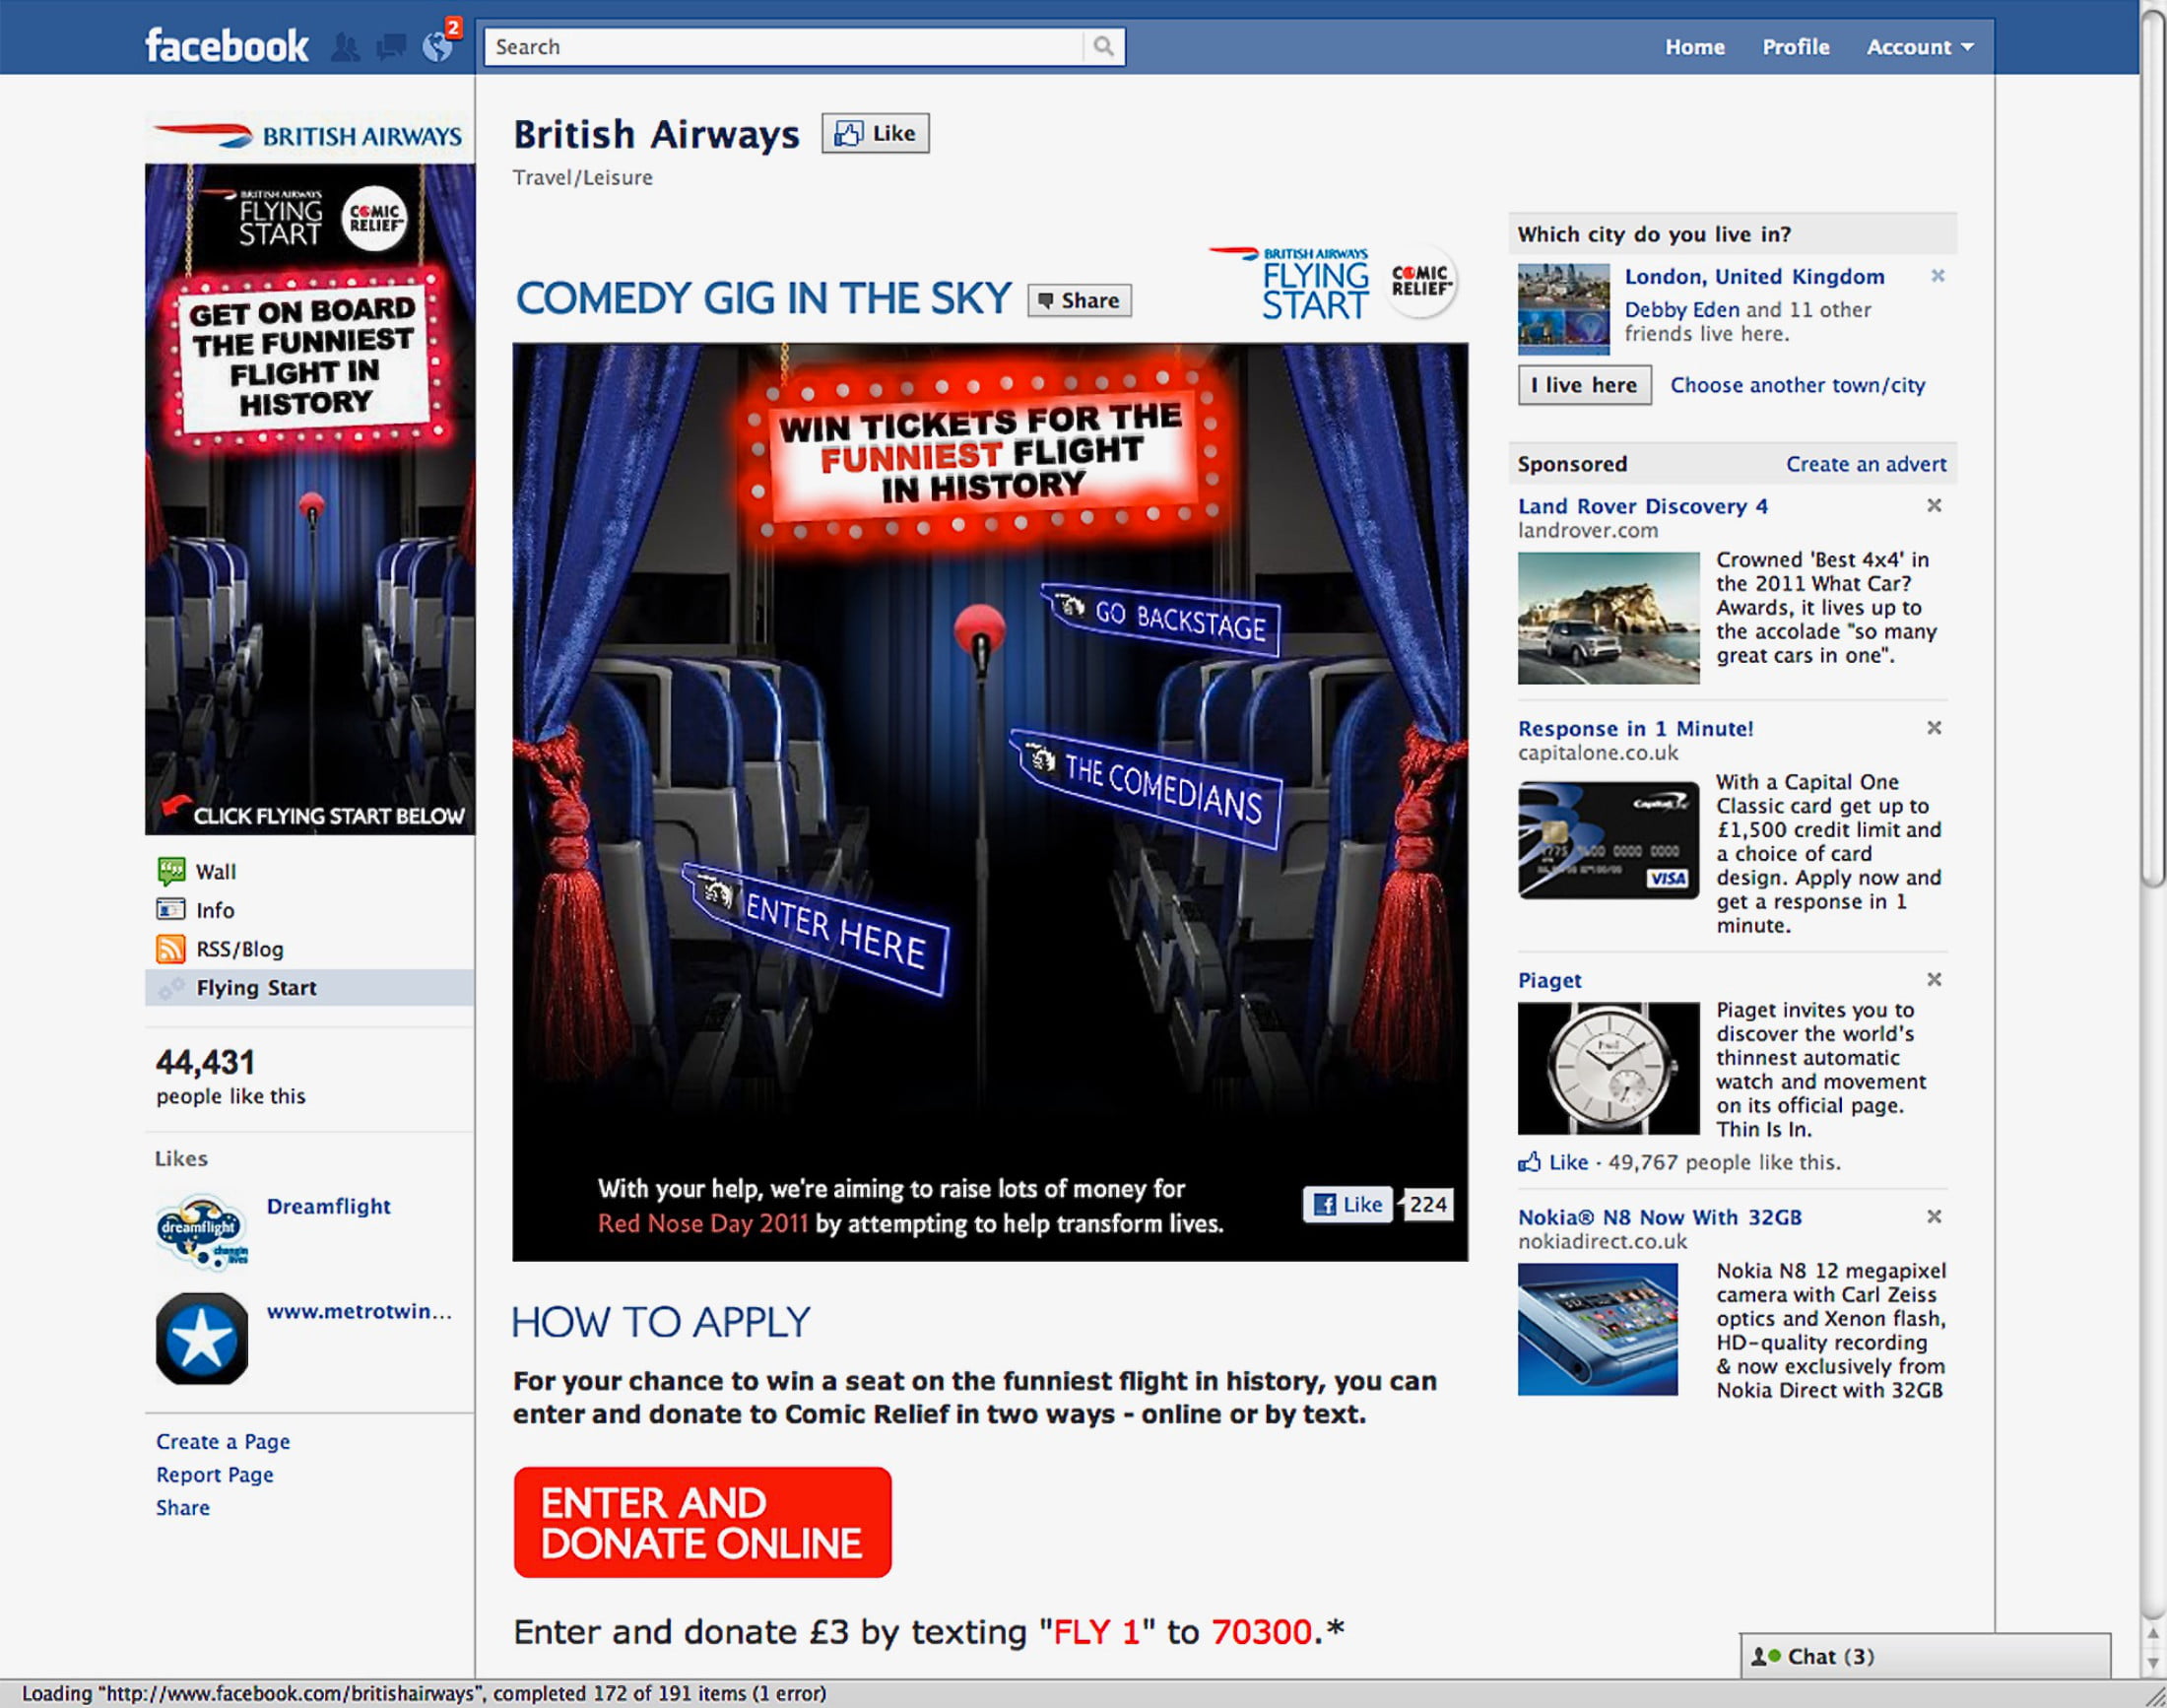Expand the Account dropdown menu

click(1919, 47)
